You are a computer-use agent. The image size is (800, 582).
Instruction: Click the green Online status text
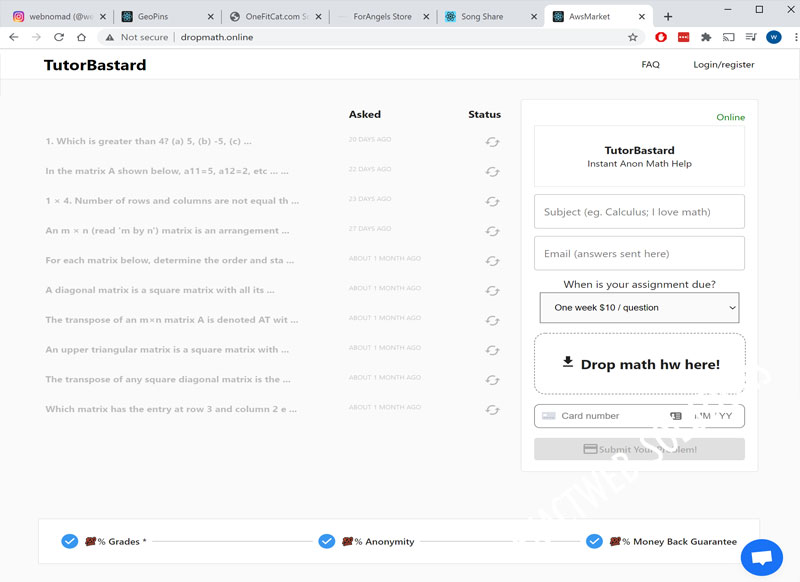point(731,117)
